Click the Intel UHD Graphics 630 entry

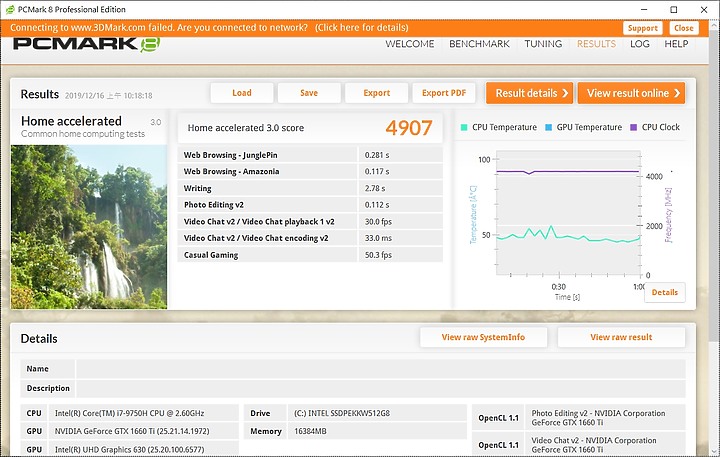coord(129,449)
